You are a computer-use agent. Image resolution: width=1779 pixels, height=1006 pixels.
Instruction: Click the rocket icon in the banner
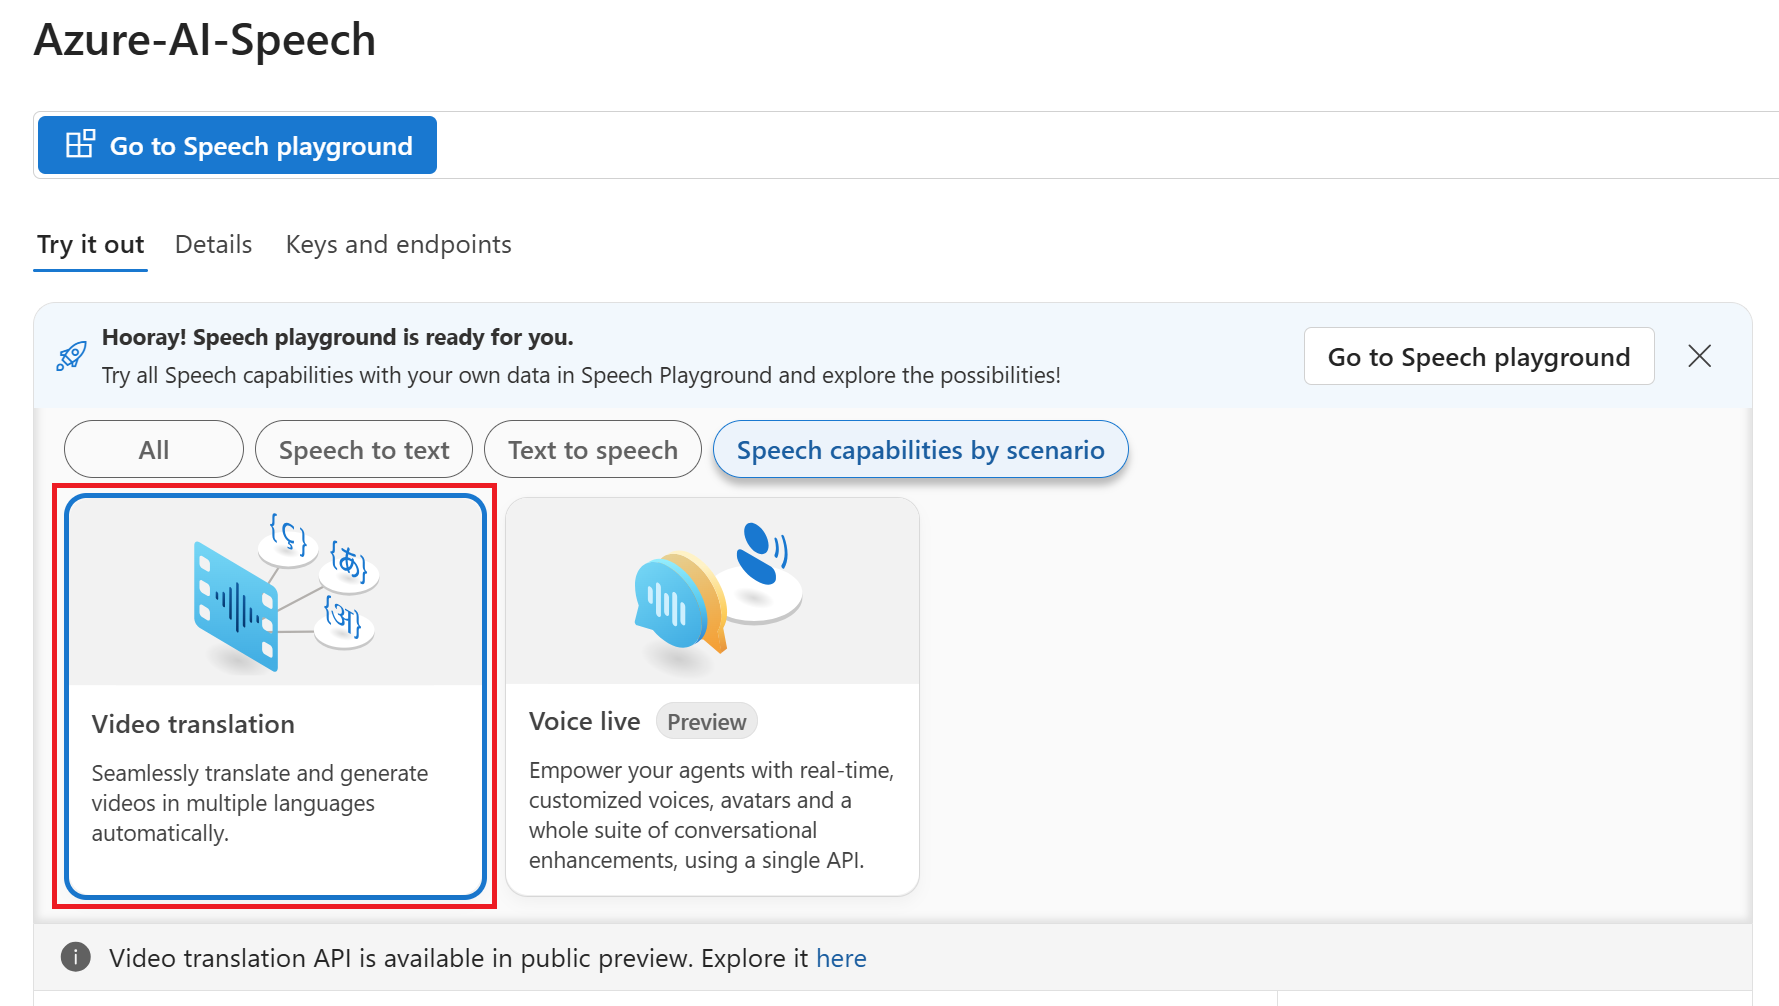coord(71,356)
